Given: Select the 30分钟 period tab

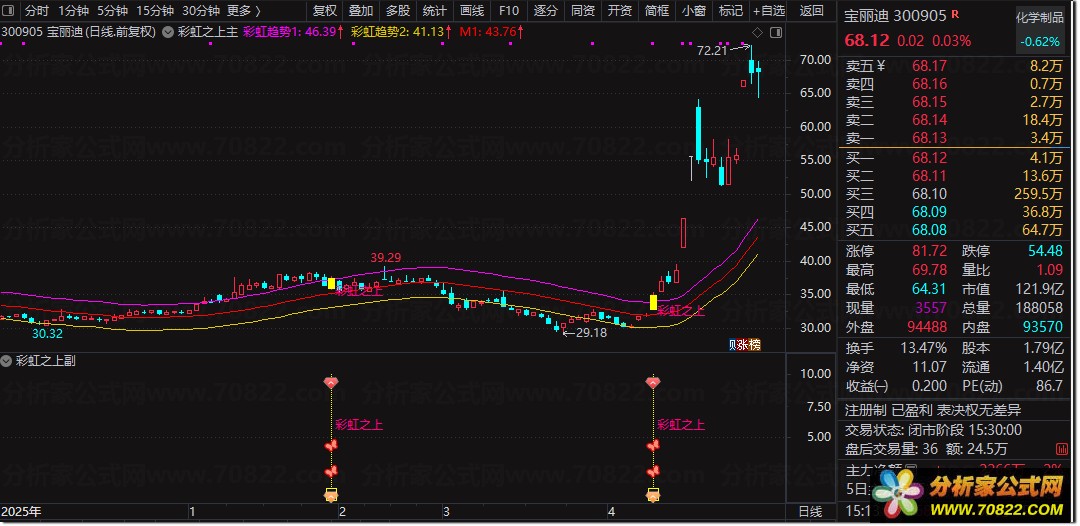Looking at the screenshot, I should (x=201, y=11).
